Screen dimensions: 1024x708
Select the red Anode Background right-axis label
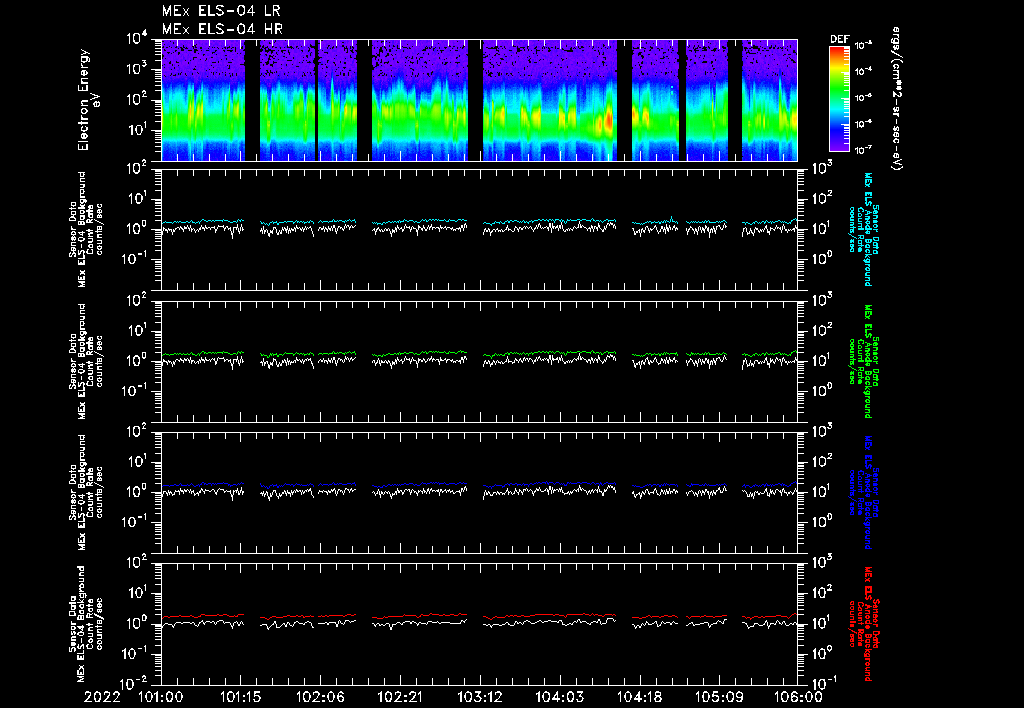(863, 624)
